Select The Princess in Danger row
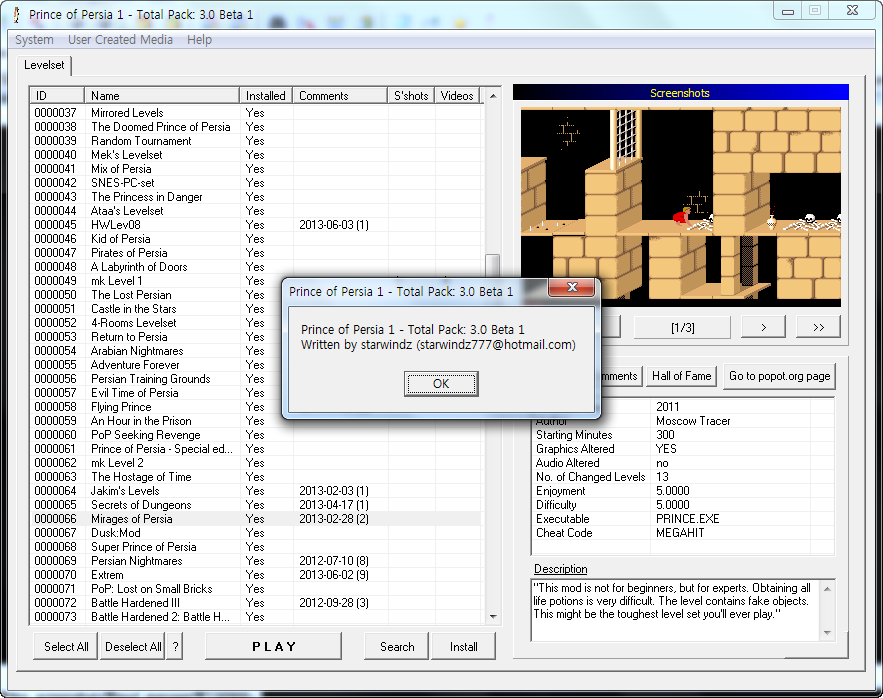The width and height of the screenshot is (883, 698). click(x=256, y=197)
